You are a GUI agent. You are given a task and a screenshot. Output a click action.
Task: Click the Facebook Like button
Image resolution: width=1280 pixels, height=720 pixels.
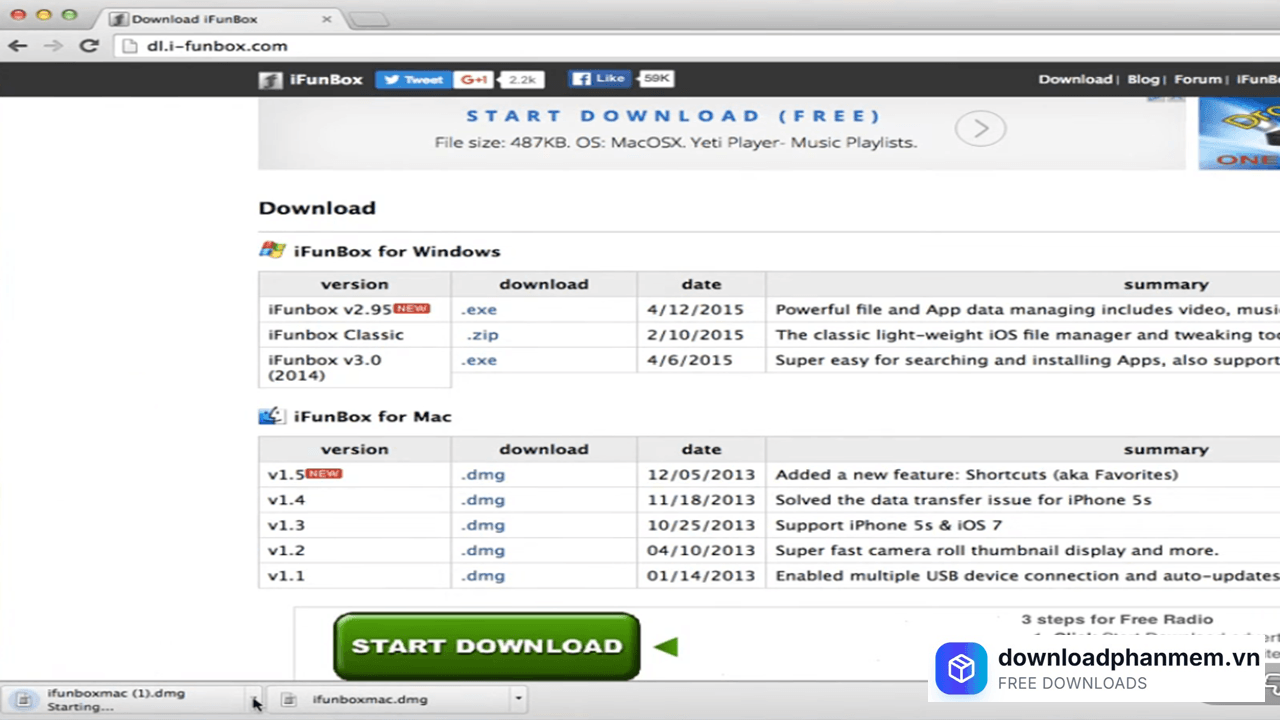coord(599,78)
